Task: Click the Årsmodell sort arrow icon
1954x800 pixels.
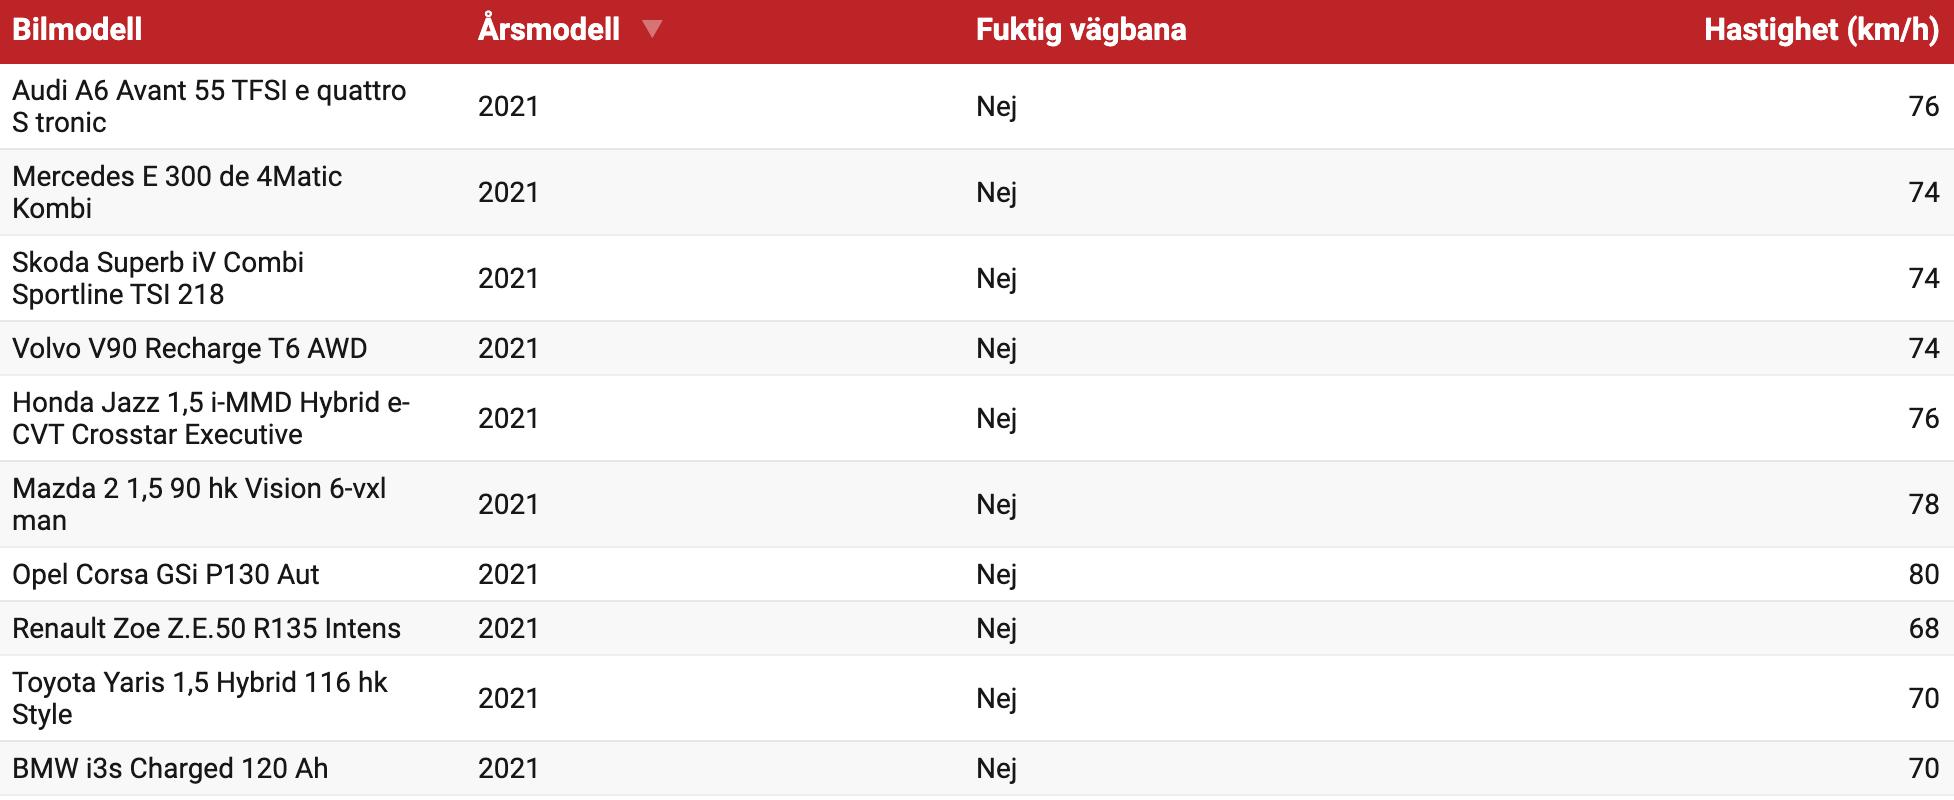Action: tap(652, 29)
